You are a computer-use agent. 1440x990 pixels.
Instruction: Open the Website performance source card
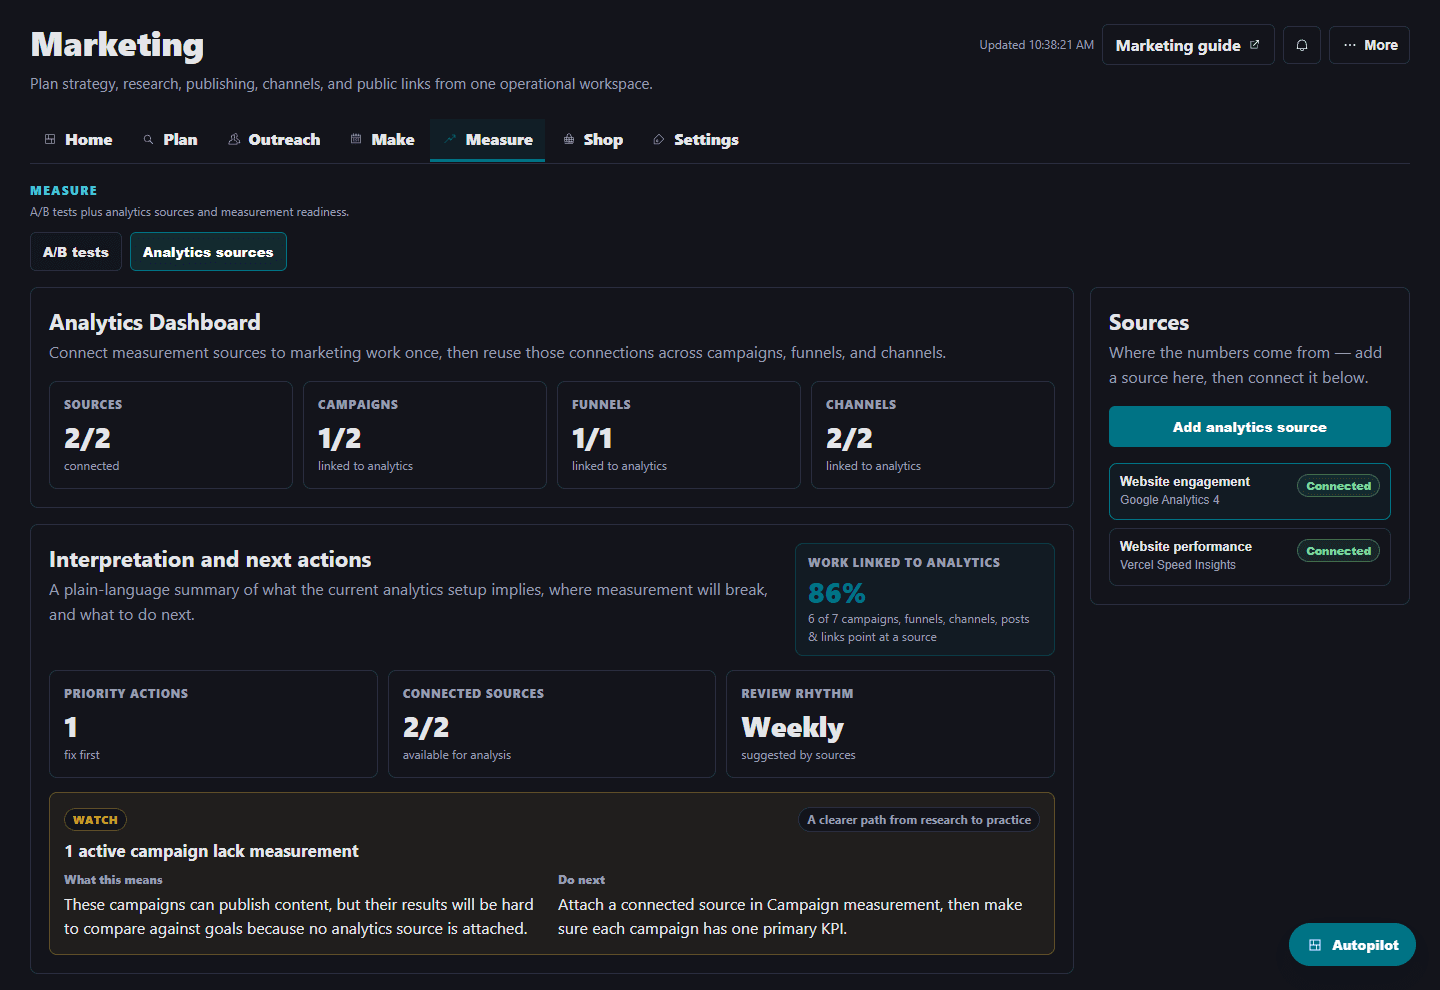click(1250, 556)
